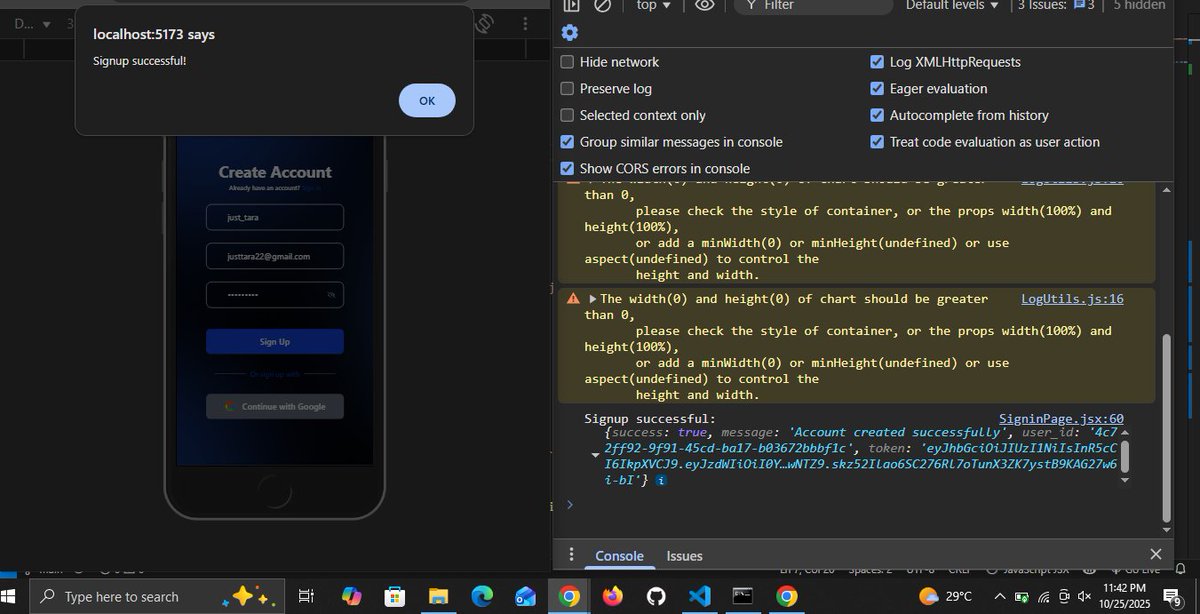Open SigninPage.jsx:60 source link
This screenshot has height=614, width=1200.
(x=1061, y=419)
